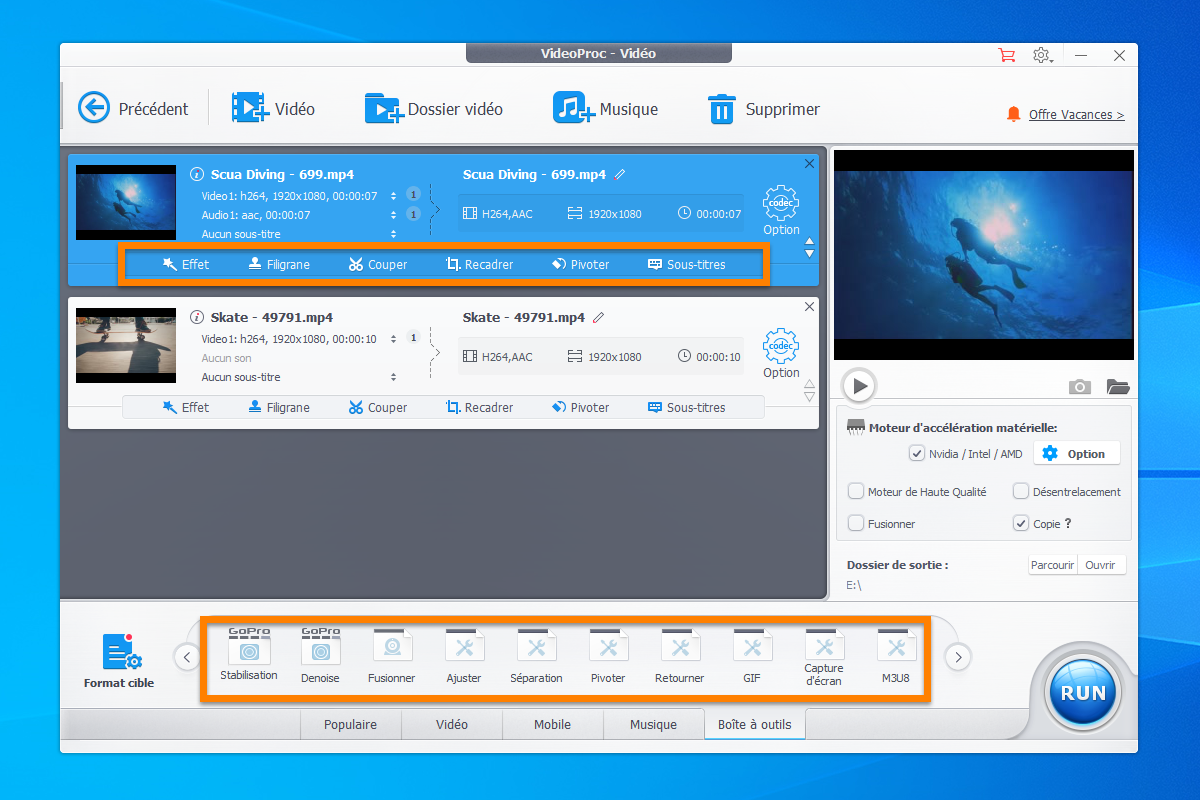Show info for Skate - 49791.mp4
The width and height of the screenshot is (1200, 800).
[197, 318]
